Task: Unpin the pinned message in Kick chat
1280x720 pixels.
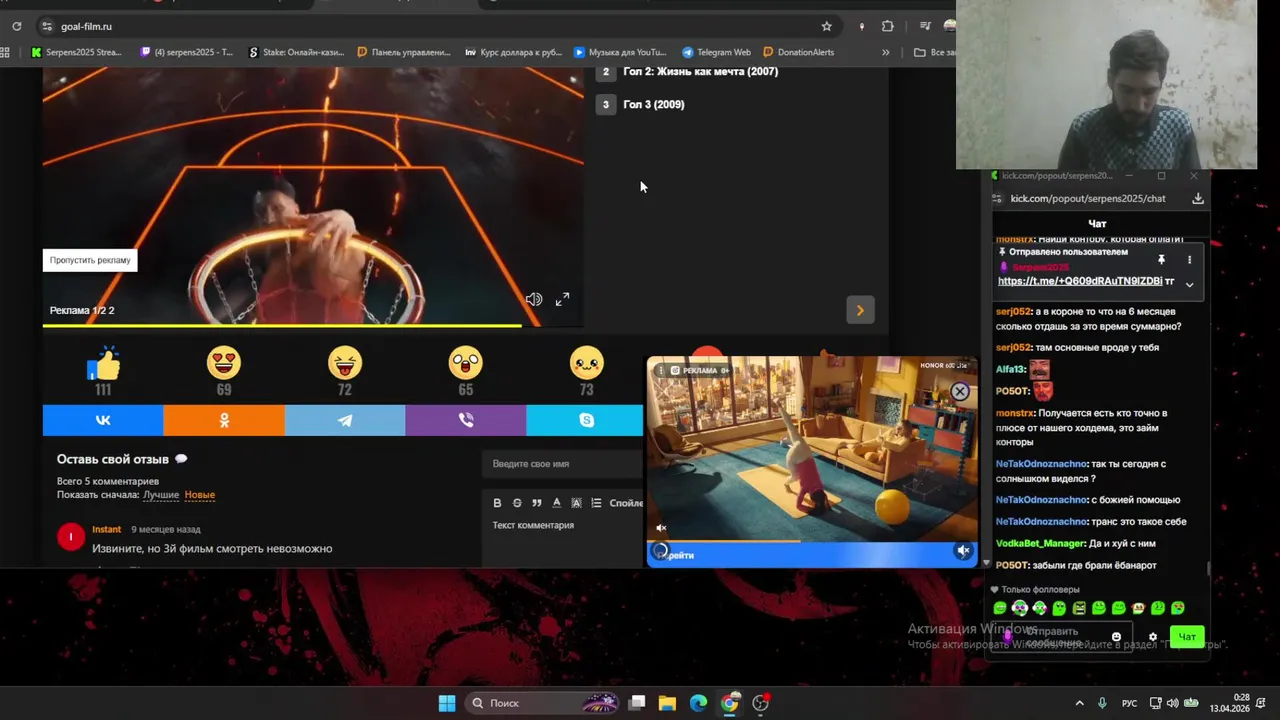Action: (1161, 260)
